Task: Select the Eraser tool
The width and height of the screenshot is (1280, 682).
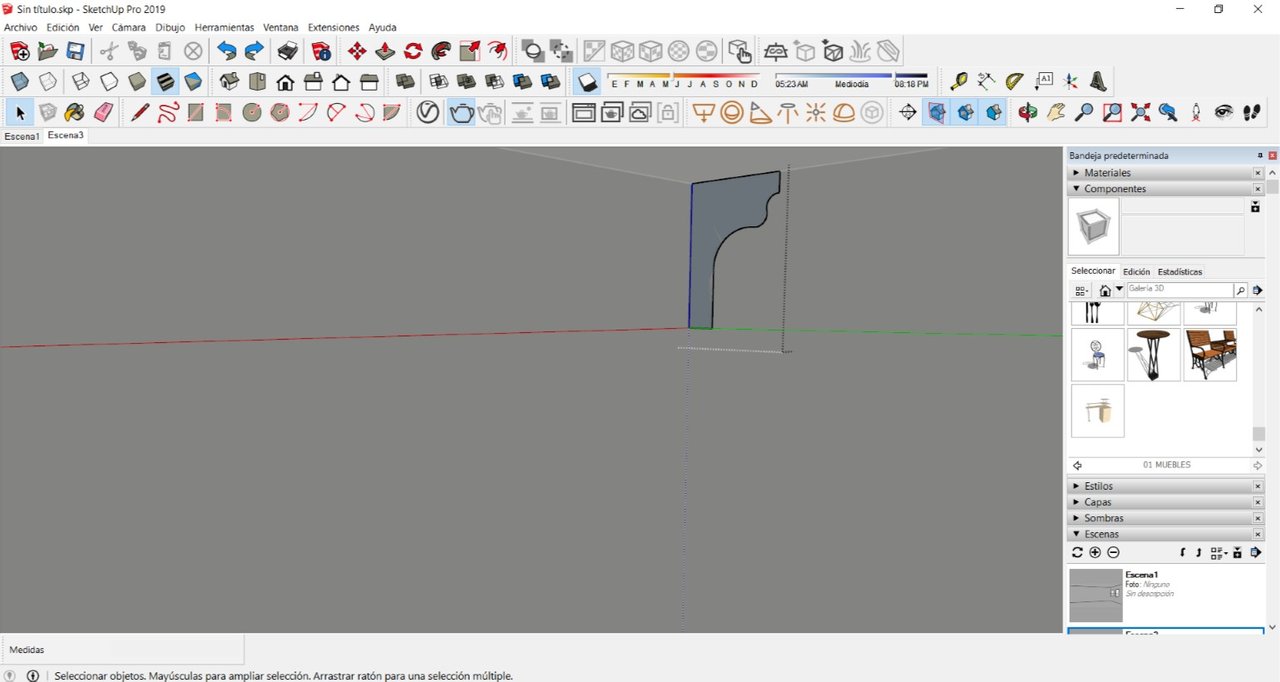Action: point(103,113)
